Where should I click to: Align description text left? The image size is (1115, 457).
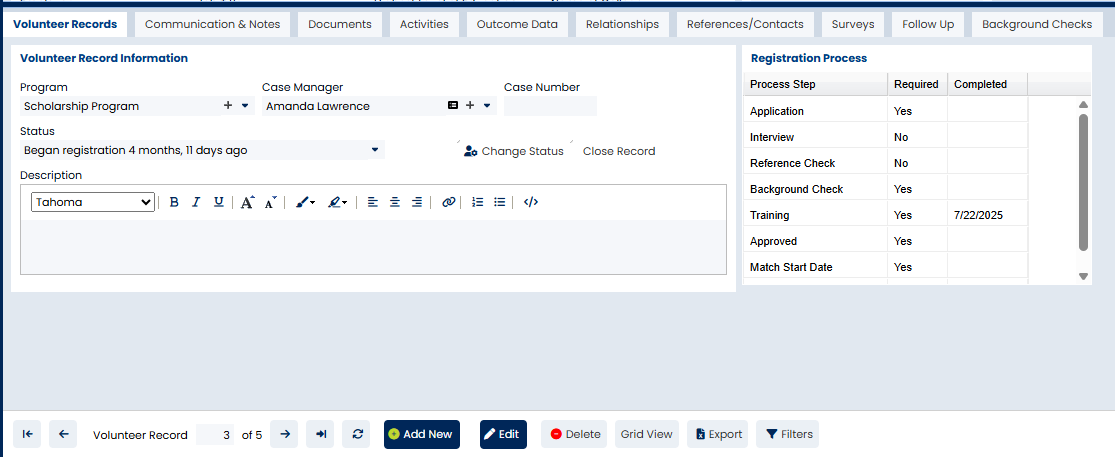pyautogui.click(x=372, y=203)
